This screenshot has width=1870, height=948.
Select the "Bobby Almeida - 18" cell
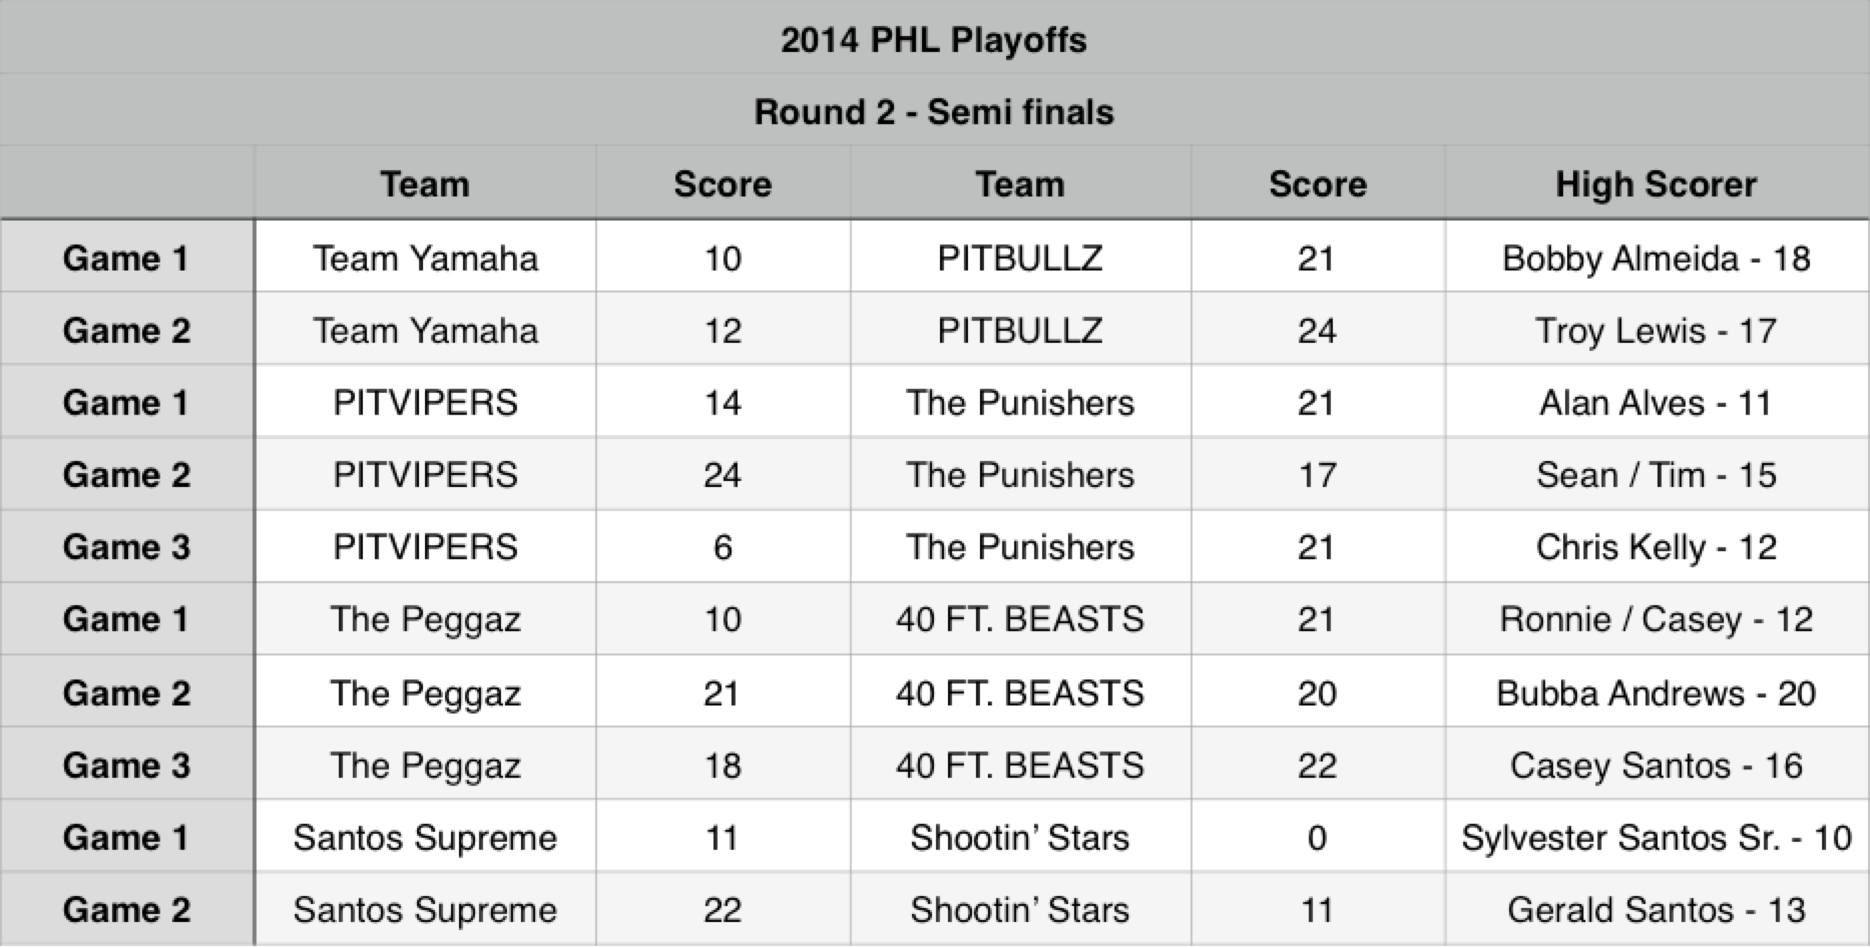1656,259
